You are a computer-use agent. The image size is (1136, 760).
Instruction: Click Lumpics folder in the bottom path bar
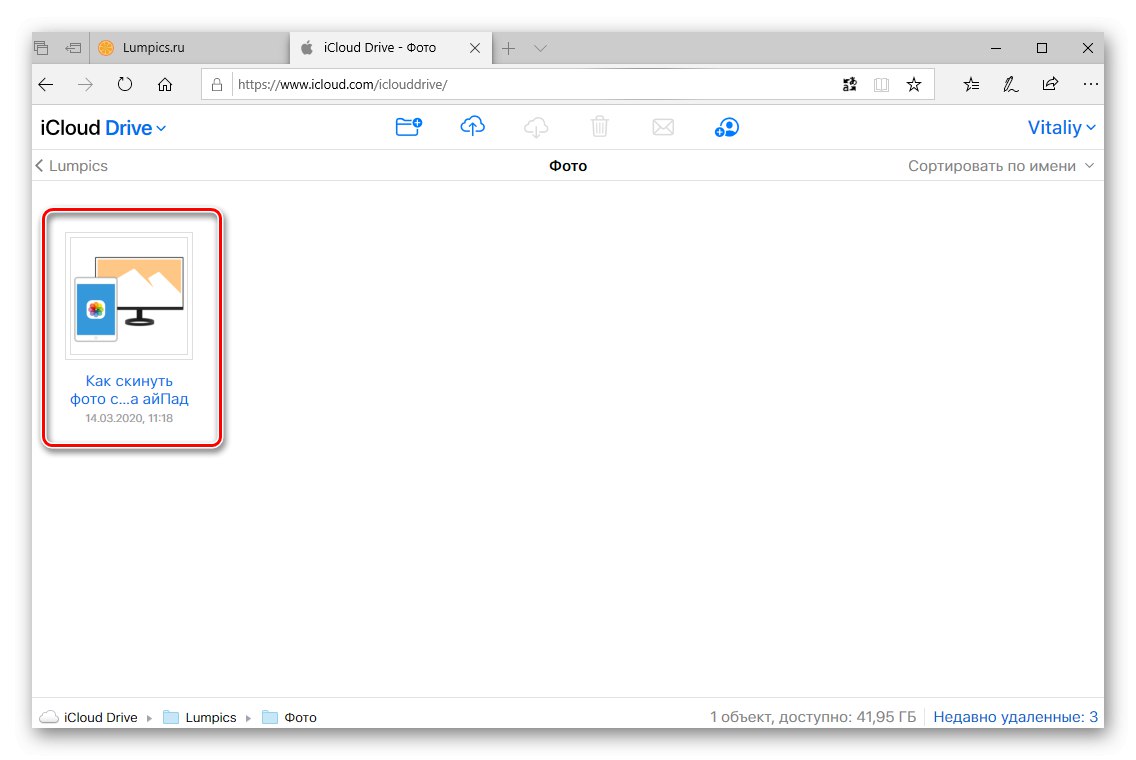[200, 717]
